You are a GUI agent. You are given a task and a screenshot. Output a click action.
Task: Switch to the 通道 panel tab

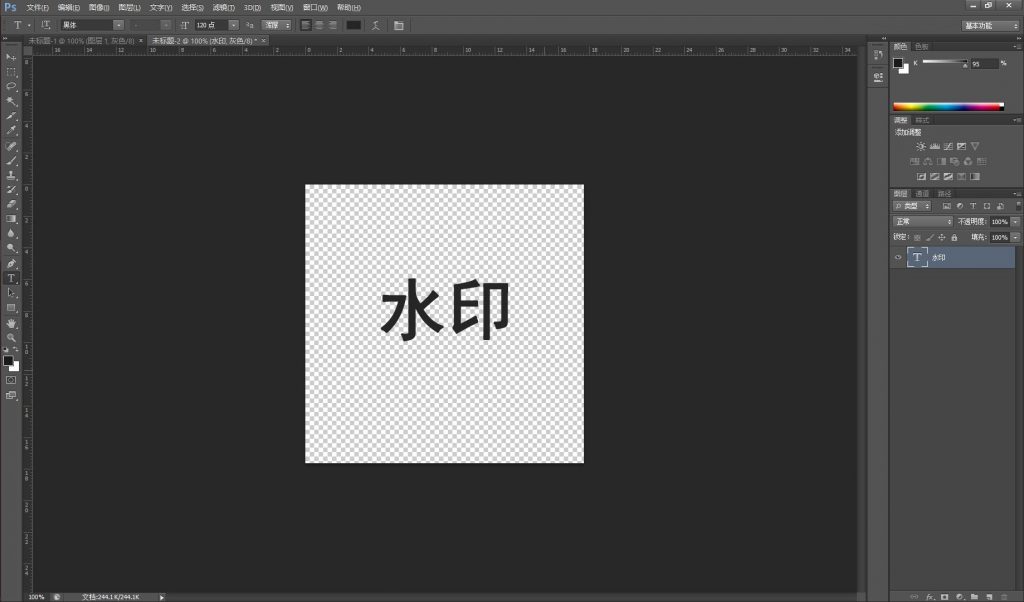pyautogui.click(x=922, y=193)
